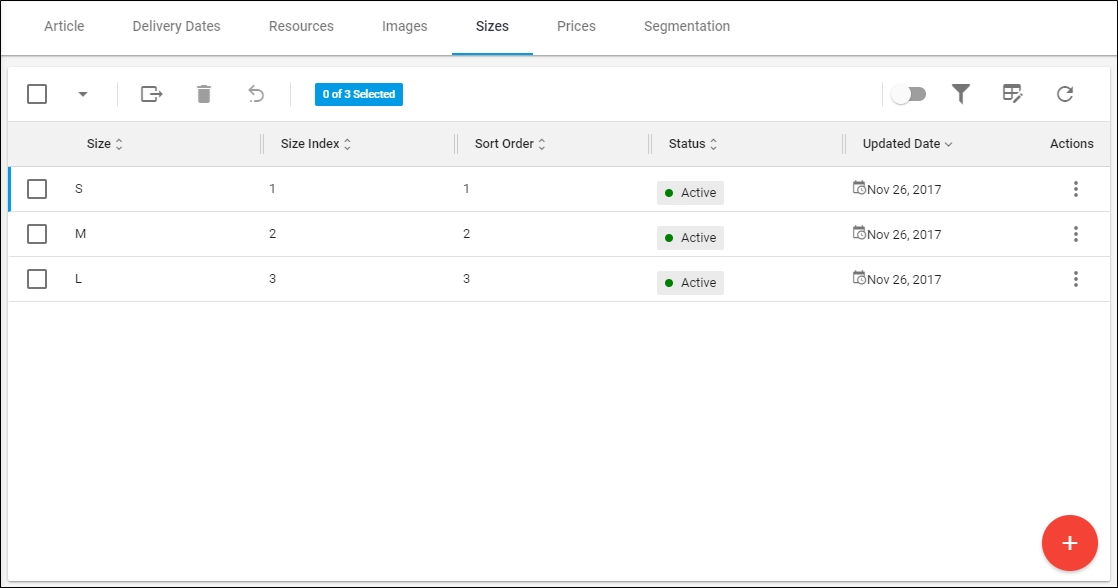Open the Segmentation tab

pos(687,26)
